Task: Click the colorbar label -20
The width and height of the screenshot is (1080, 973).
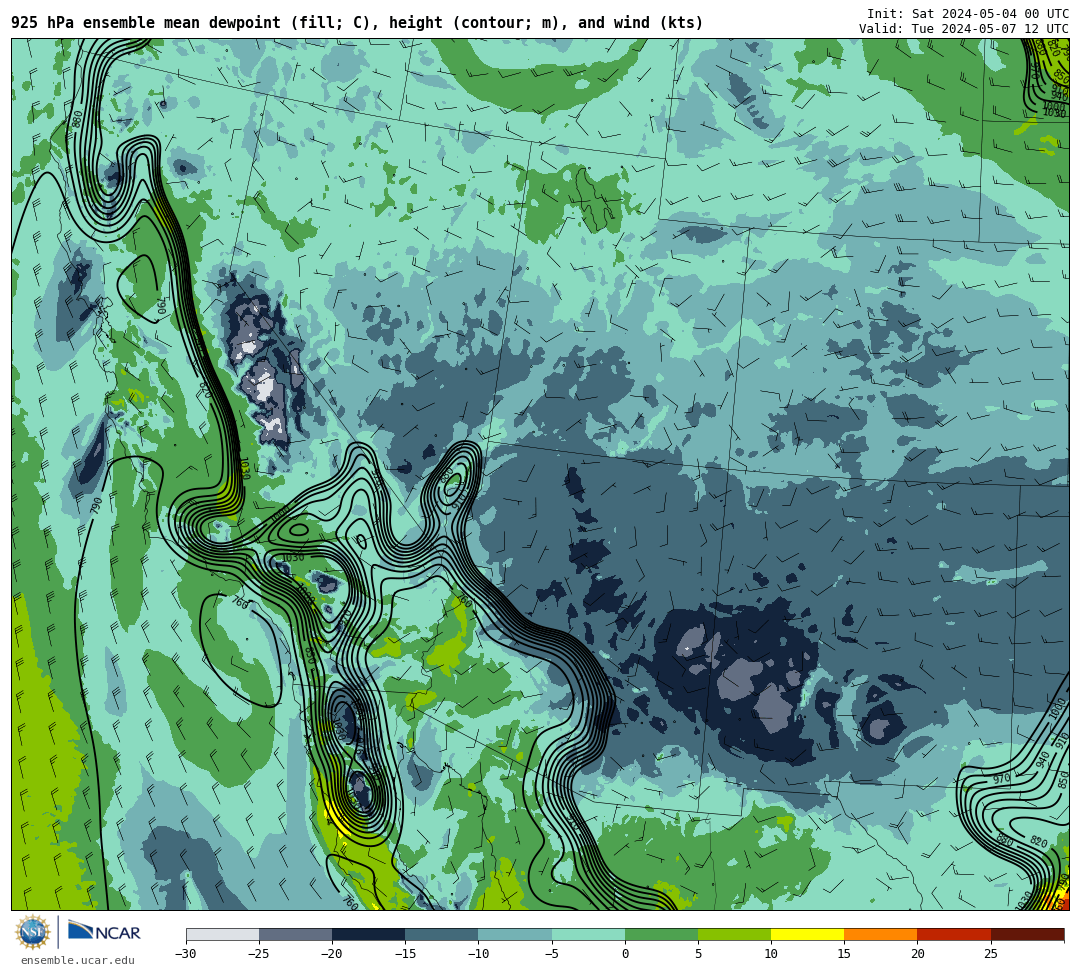Action: pos(332,954)
